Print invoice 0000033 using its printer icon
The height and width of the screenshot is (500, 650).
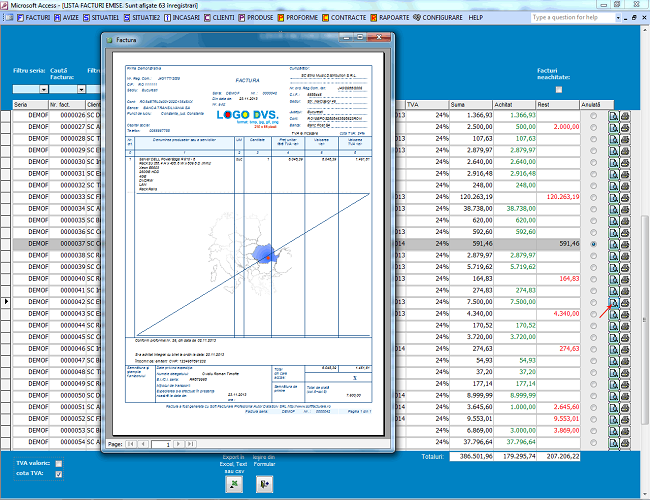pos(625,198)
